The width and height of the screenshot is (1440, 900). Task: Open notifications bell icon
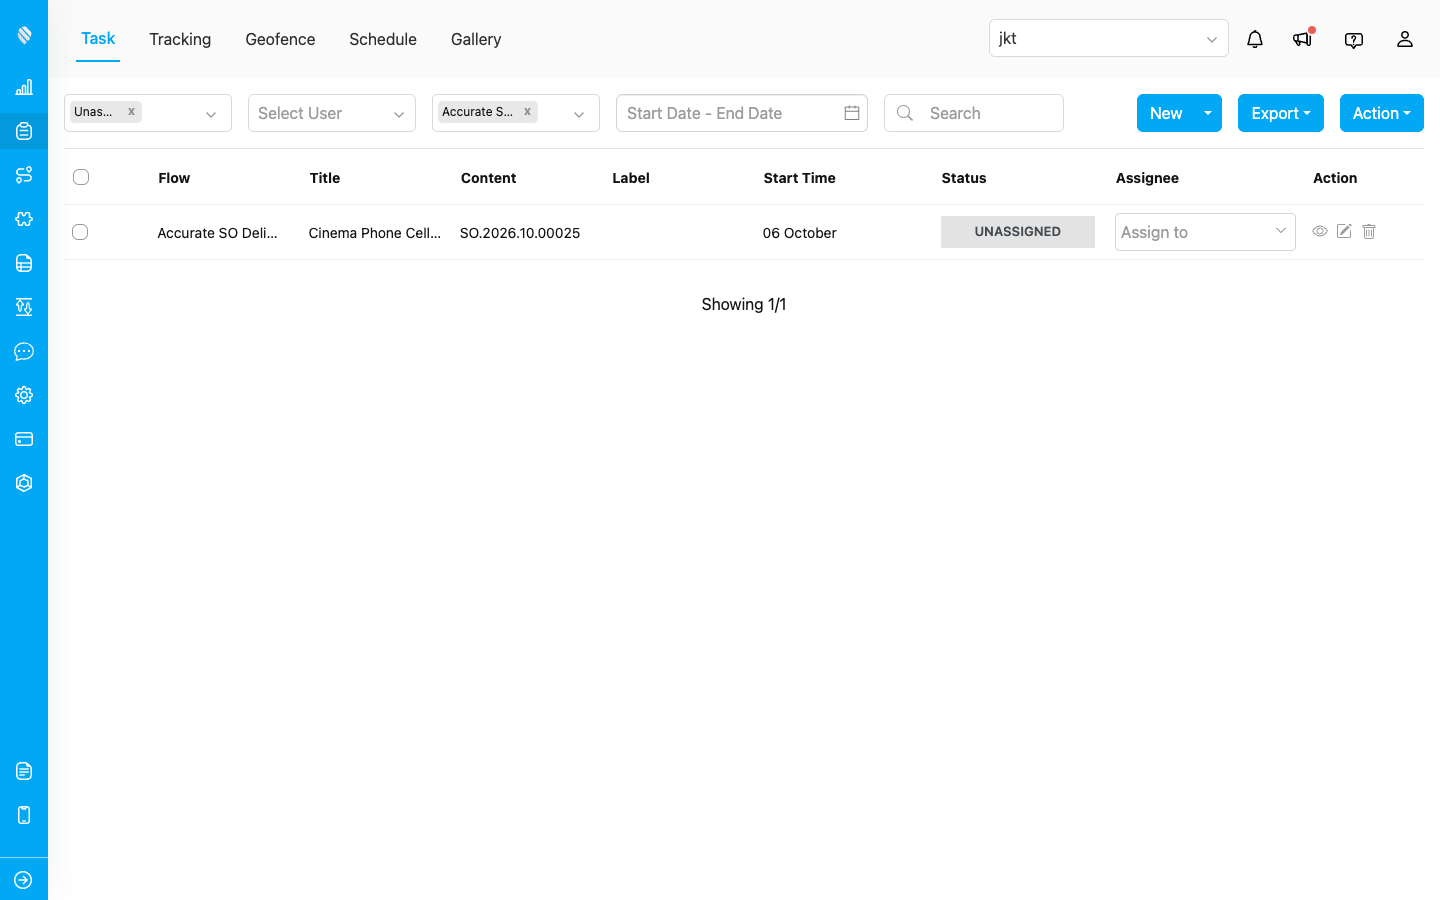click(1255, 39)
